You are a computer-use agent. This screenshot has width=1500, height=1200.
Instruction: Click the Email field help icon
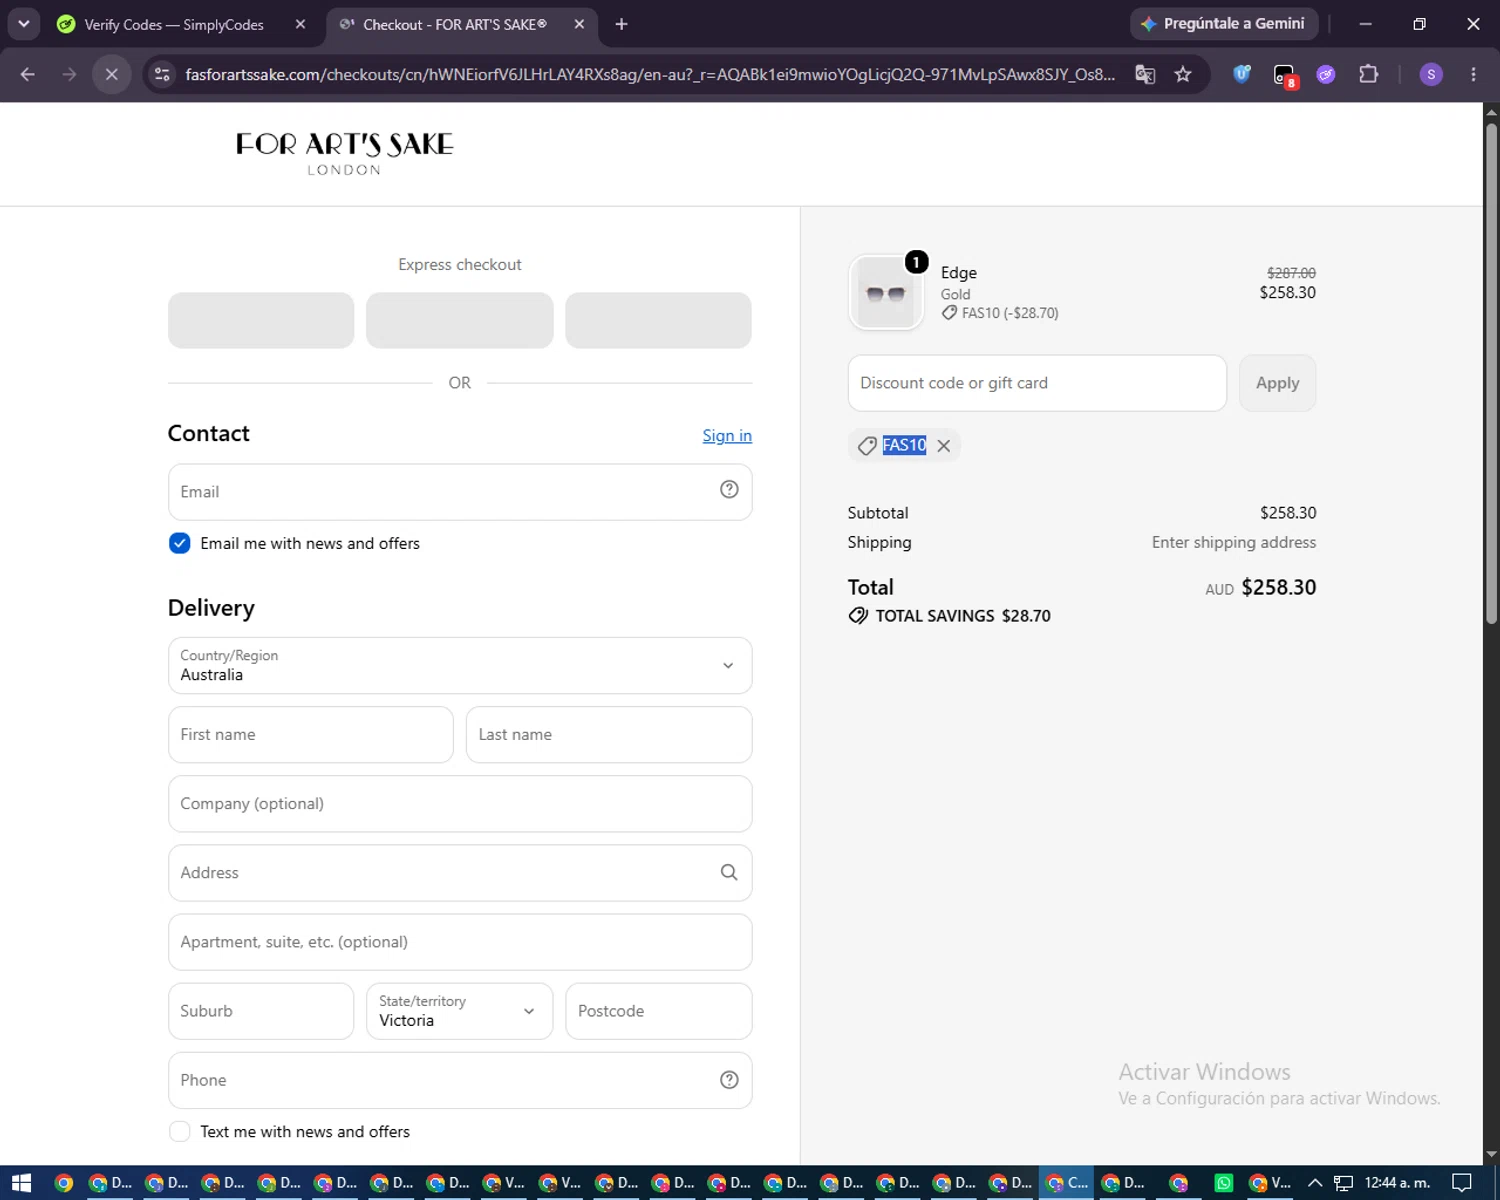(729, 489)
